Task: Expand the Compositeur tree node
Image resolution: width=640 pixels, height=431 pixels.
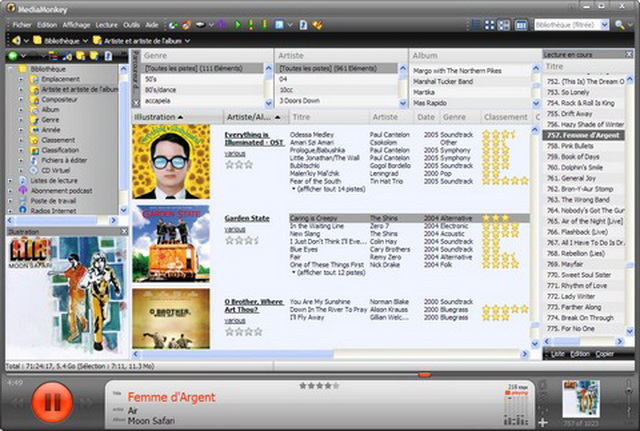Action: tap(21, 100)
